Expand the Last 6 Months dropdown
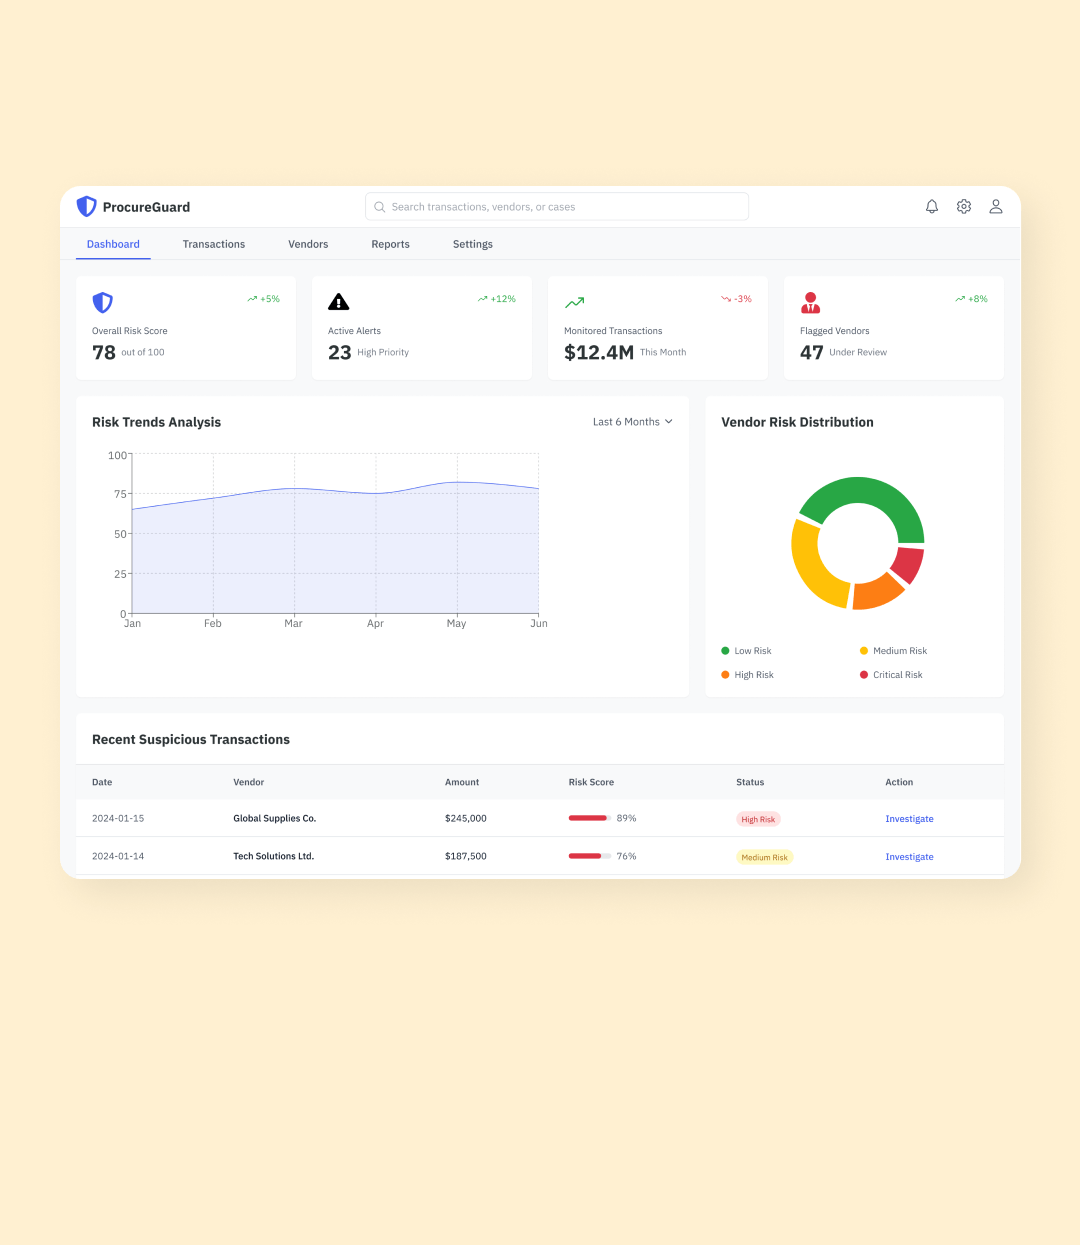Viewport: 1080px width, 1245px height. pyautogui.click(x=632, y=422)
